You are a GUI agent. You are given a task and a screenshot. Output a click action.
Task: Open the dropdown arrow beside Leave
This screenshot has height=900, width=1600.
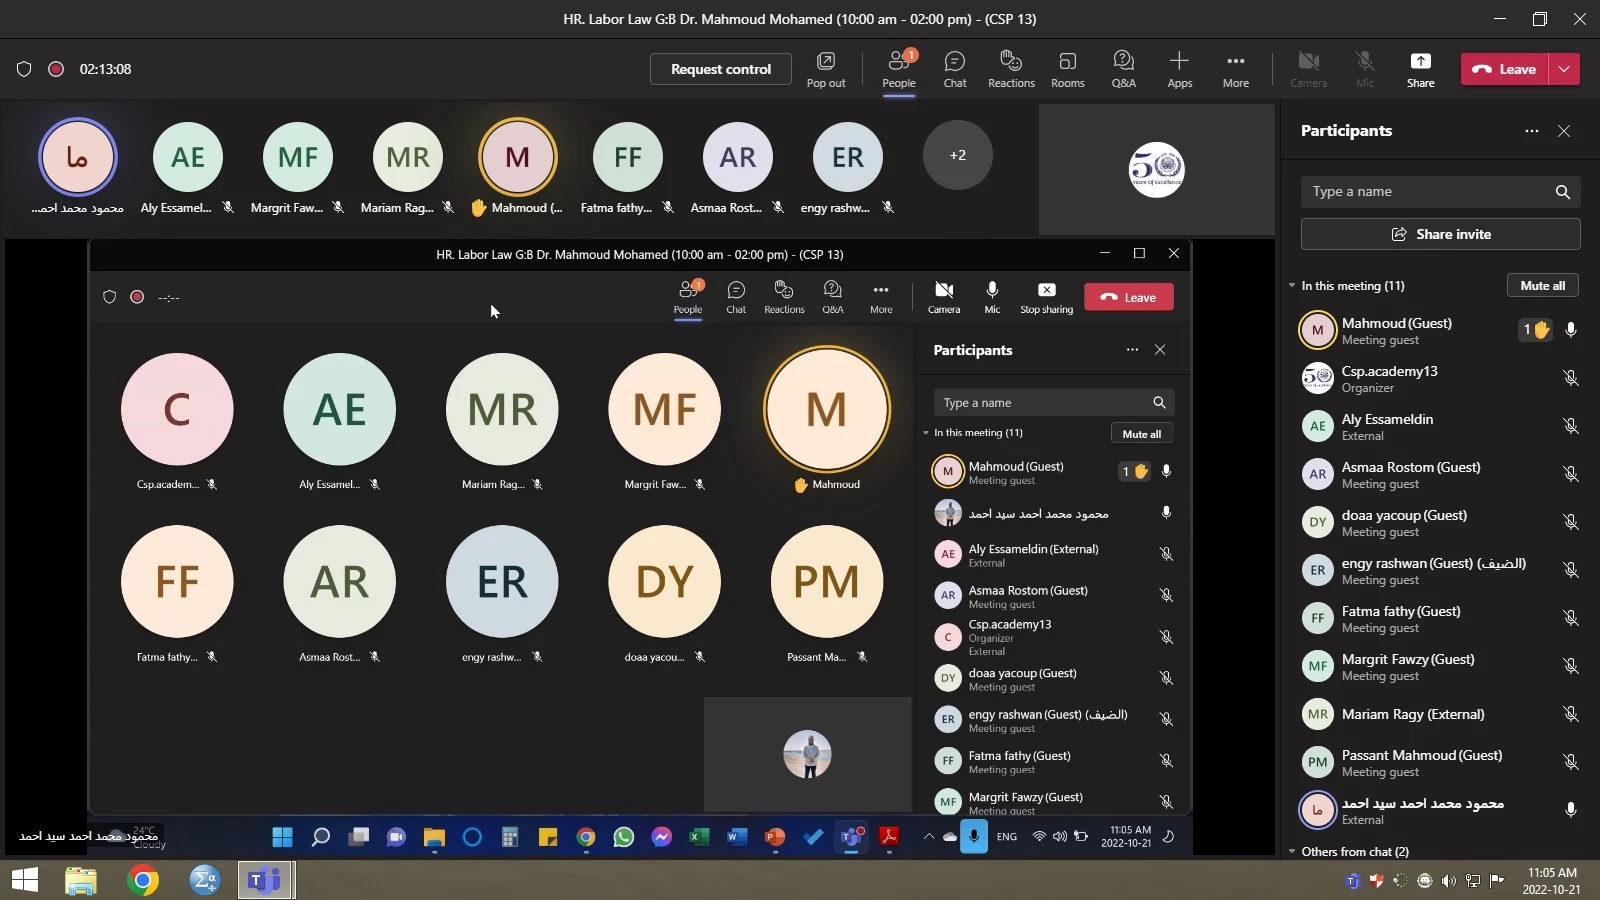(x=1564, y=69)
